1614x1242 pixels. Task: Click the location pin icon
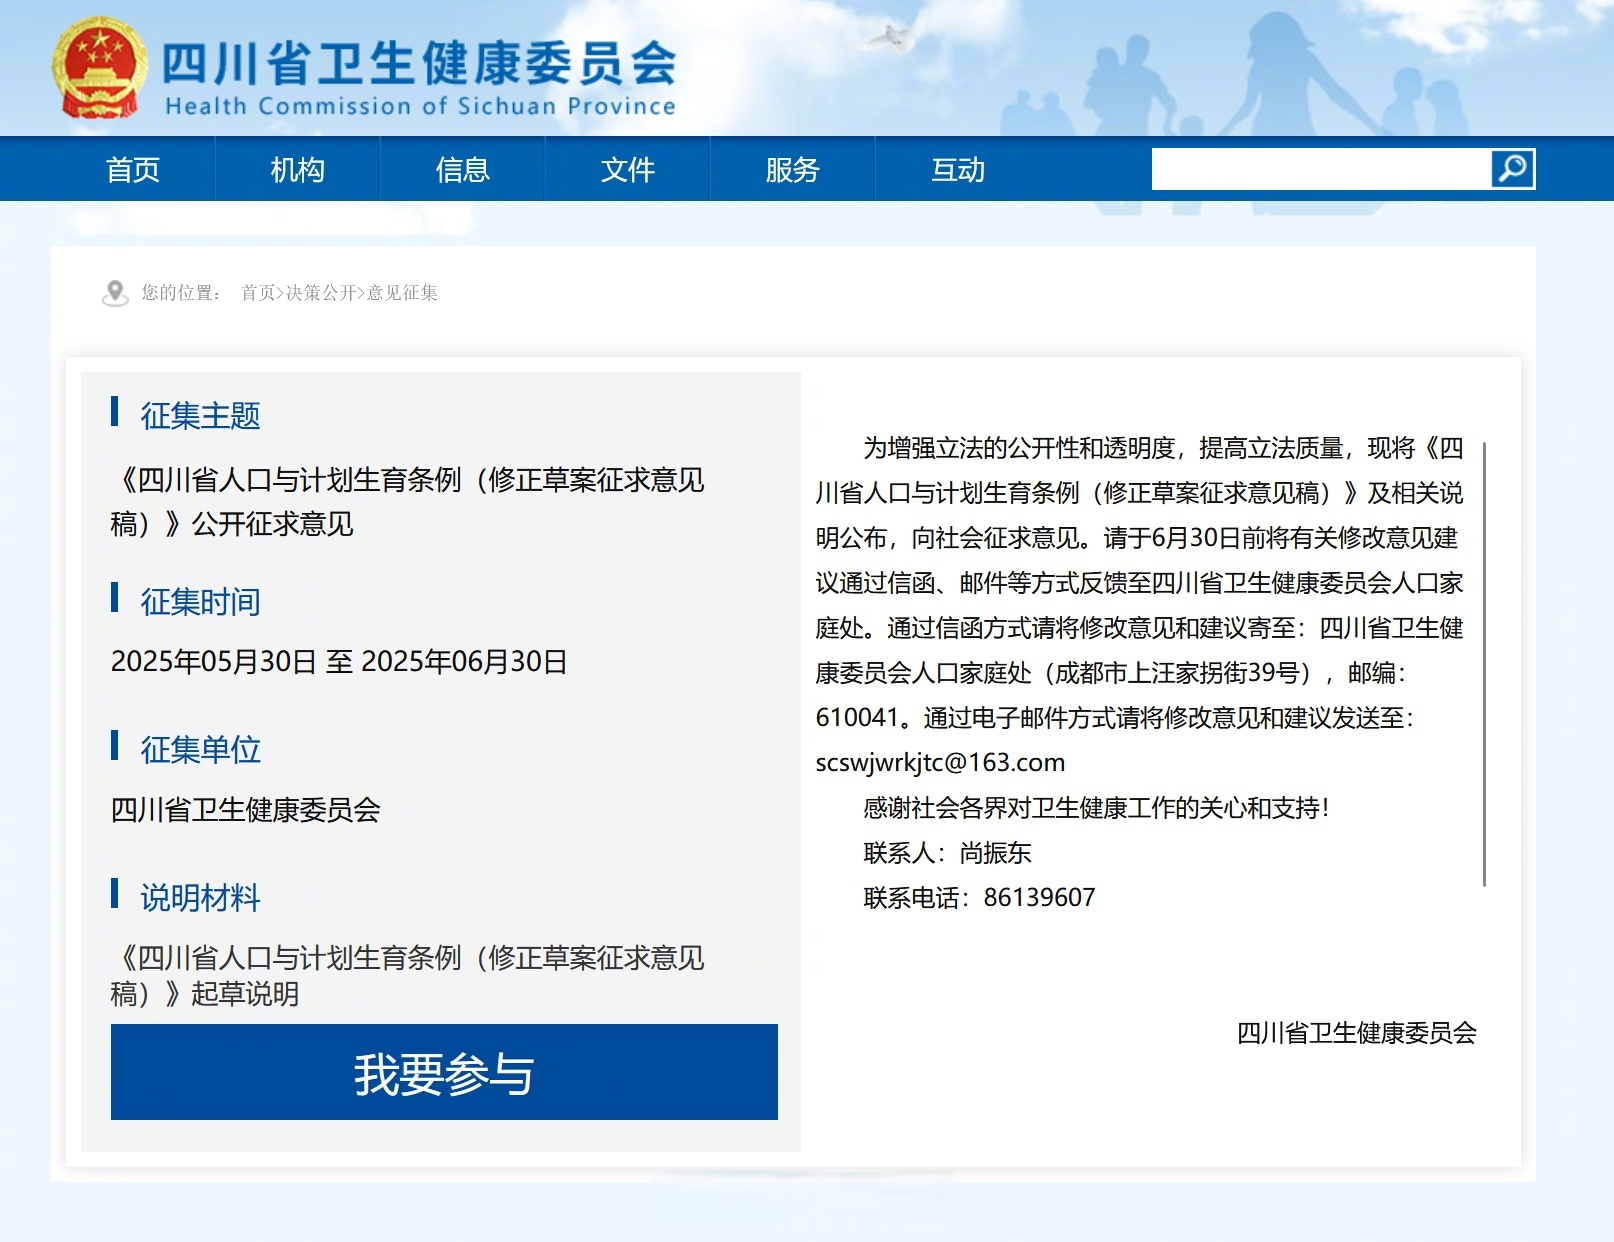point(115,293)
